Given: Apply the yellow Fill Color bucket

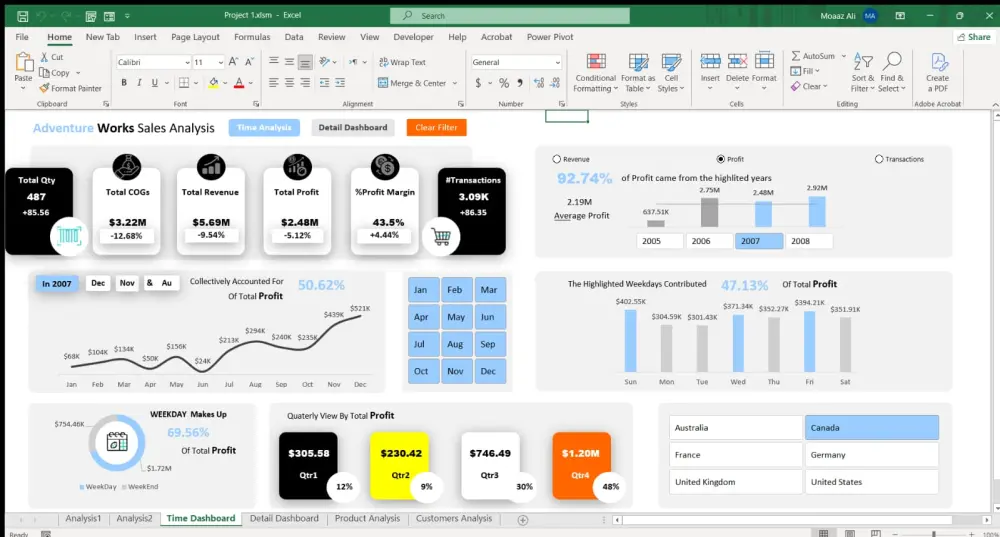Looking at the screenshot, I should 214,82.
